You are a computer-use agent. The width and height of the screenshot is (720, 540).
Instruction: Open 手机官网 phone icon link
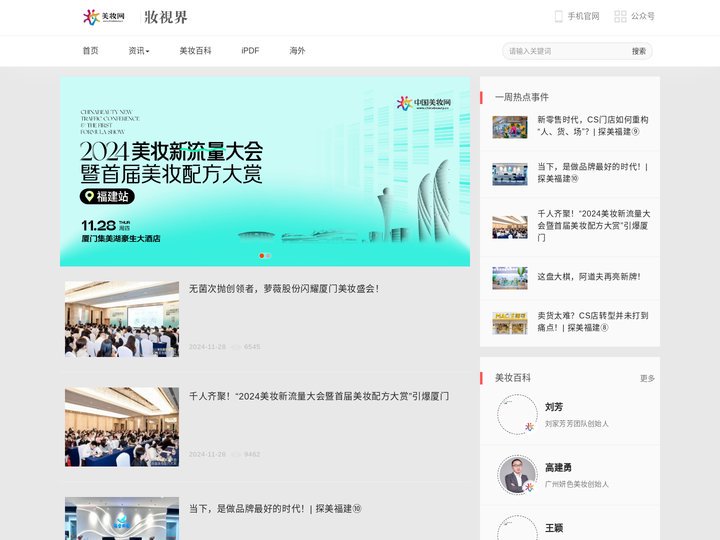558,17
